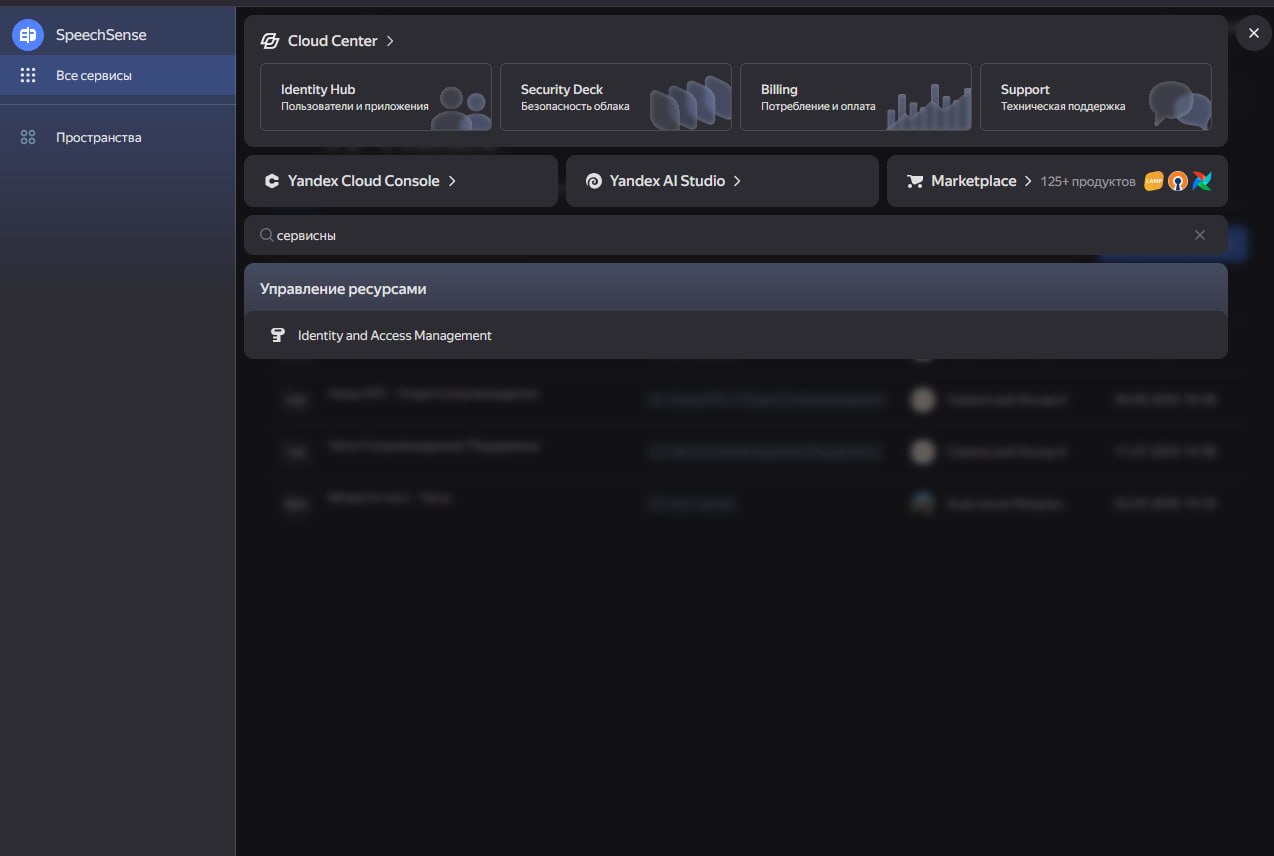Click the Потребление и оплата subtitle
Image resolution: width=1274 pixels, height=856 pixels.
click(x=818, y=106)
